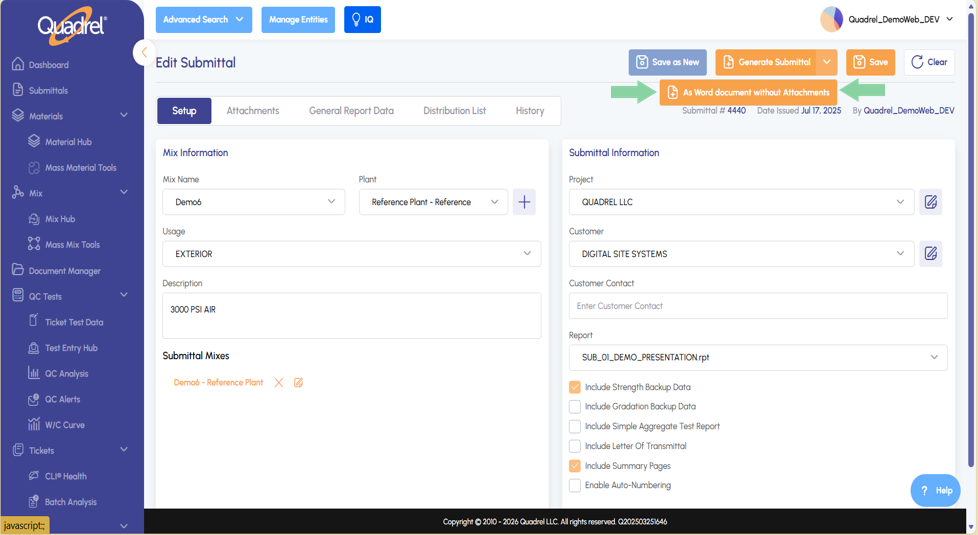Open the Plant dropdown
Viewport: 978px width, 535px height.
click(433, 202)
